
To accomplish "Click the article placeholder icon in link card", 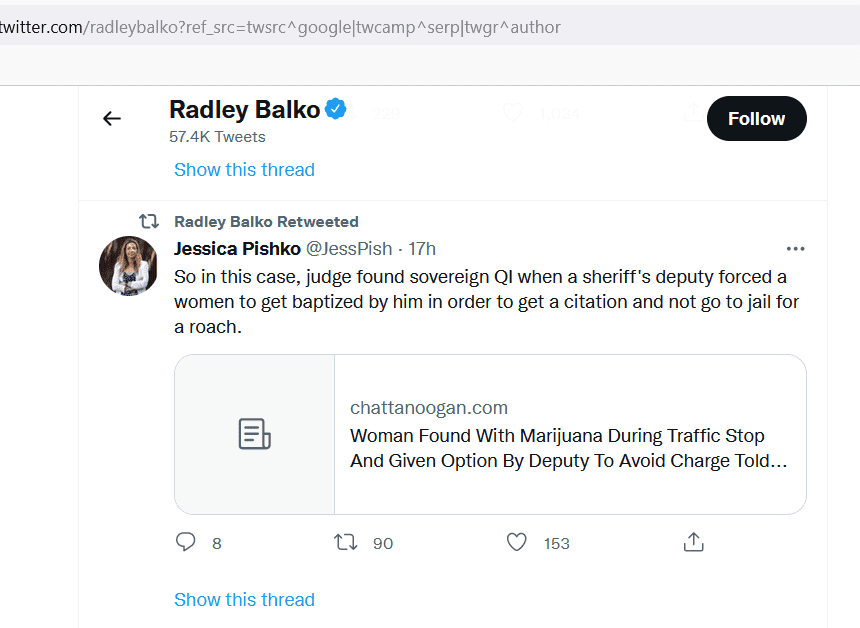I will (x=254, y=434).
